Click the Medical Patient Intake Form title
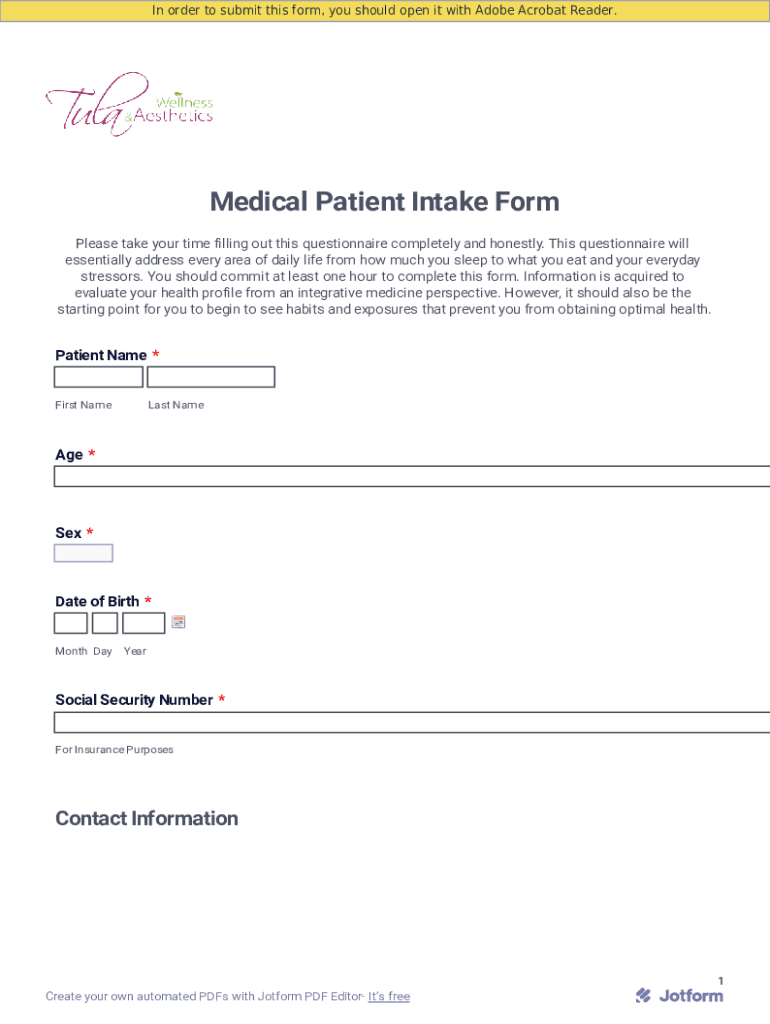This screenshot has width=770, height=1024. pos(384,202)
